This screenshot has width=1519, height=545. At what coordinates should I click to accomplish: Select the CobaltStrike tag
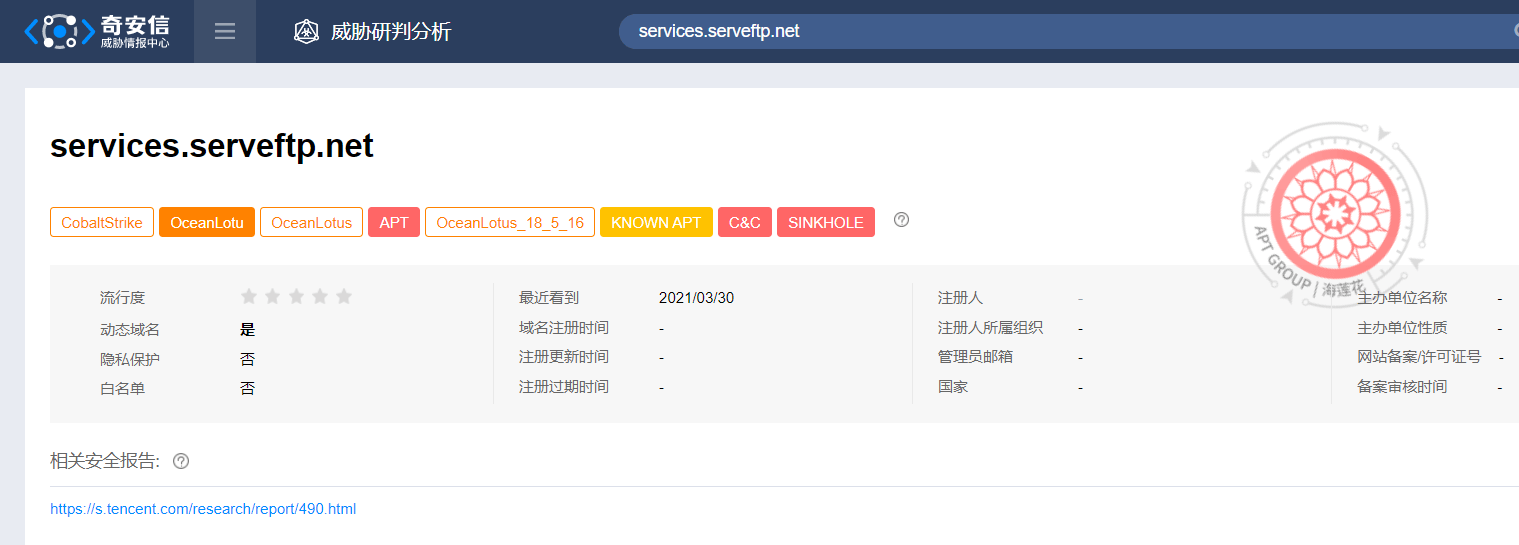pos(102,222)
